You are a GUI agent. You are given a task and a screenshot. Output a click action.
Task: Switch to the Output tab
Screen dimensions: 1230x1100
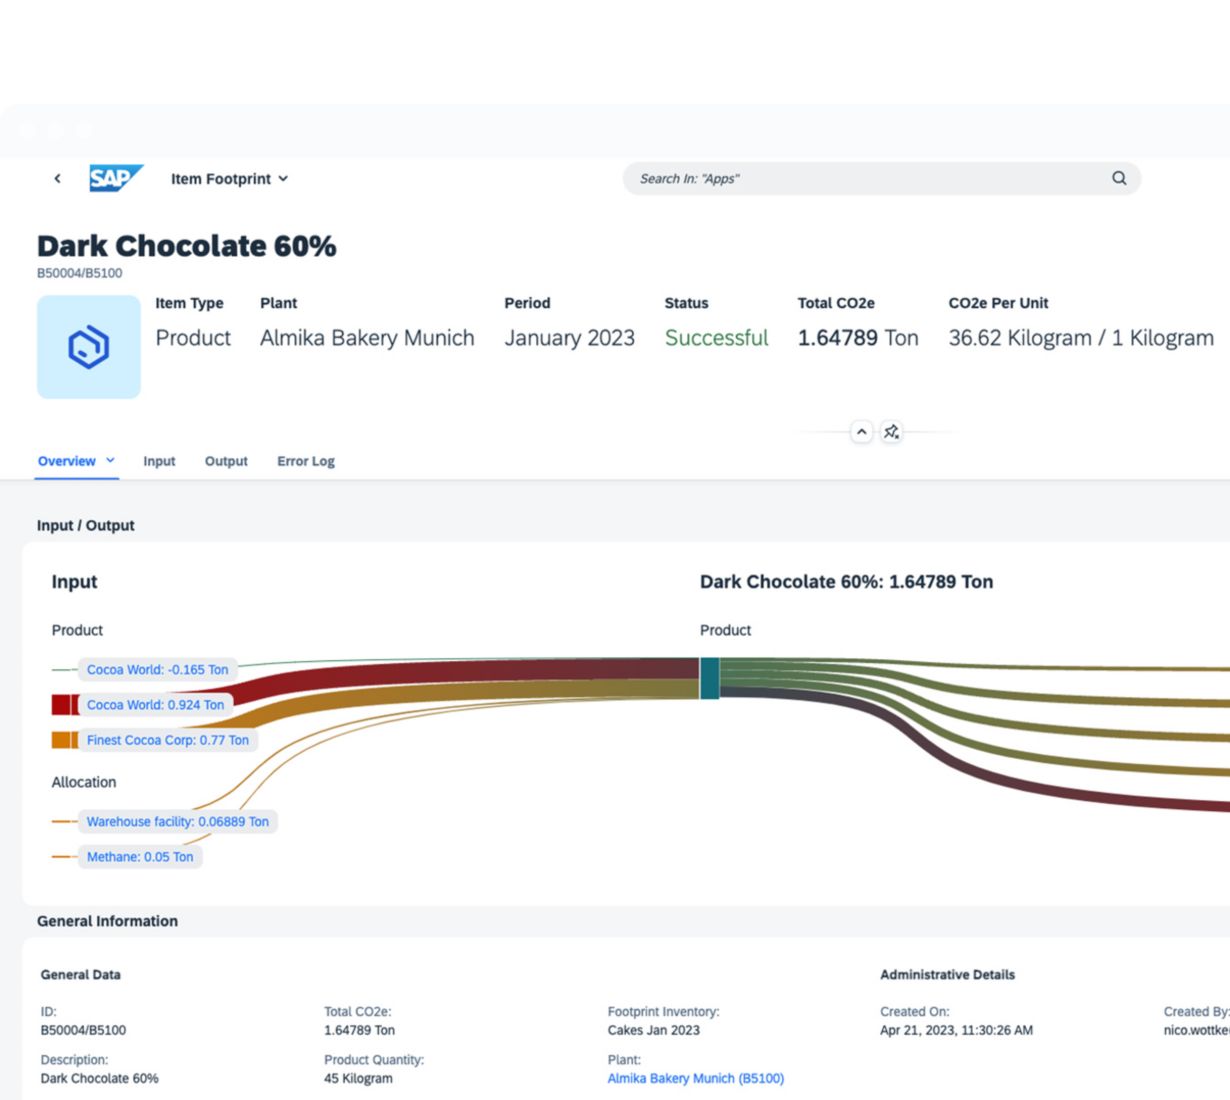tap(226, 461)
